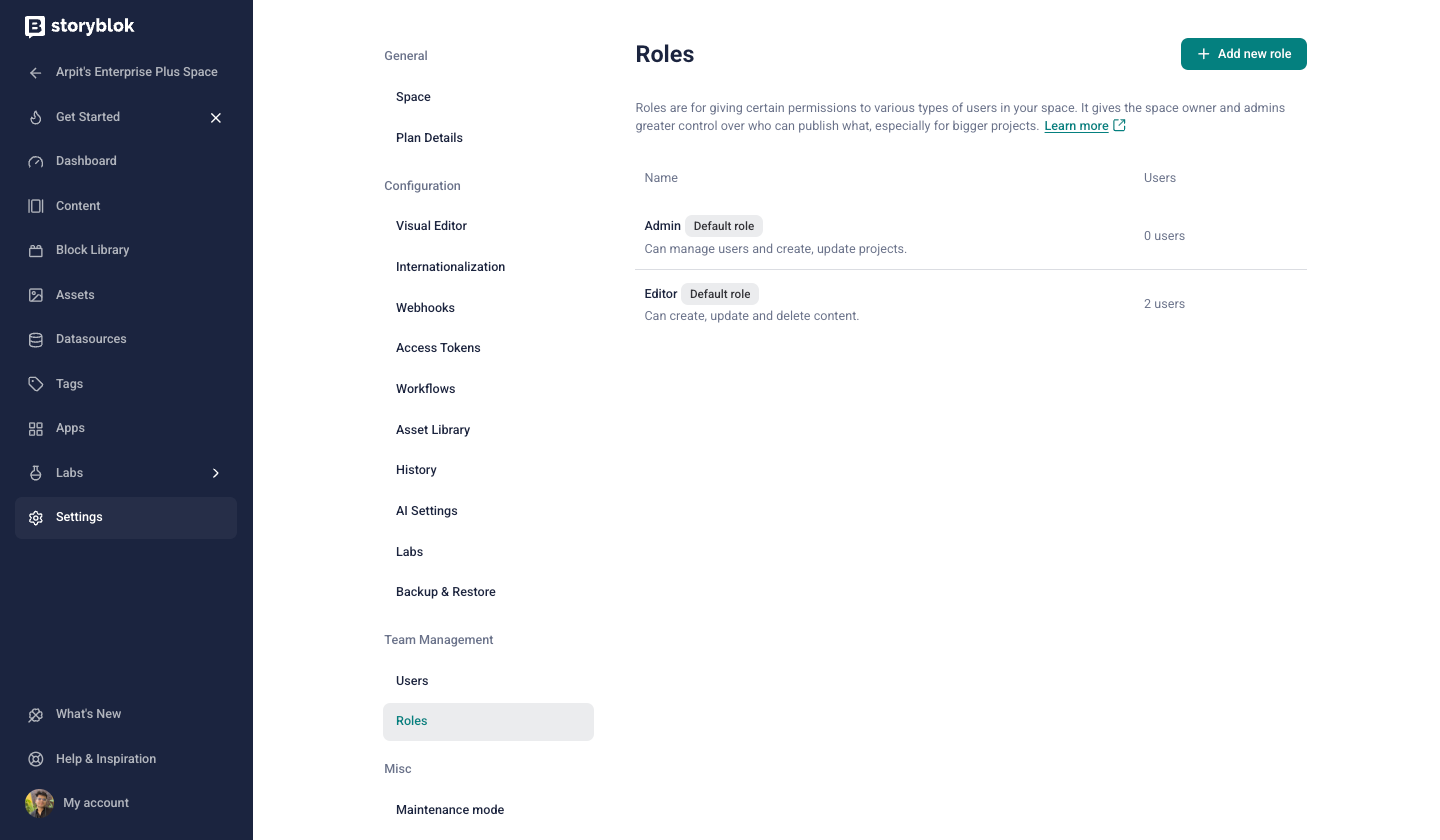This screenshot has height=840, width=1440.
Task: Click the What's New icon
Action: [36, 715]
